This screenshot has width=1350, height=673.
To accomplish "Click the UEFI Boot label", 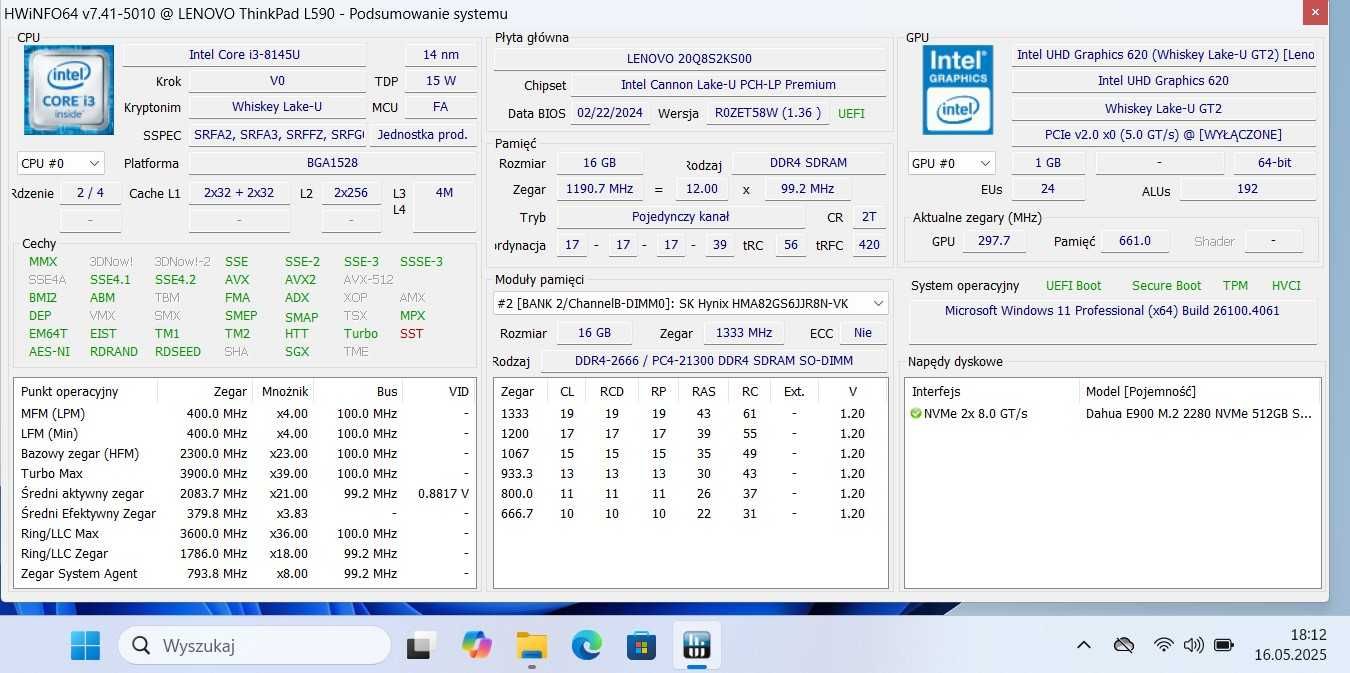I will (1073, 286).
